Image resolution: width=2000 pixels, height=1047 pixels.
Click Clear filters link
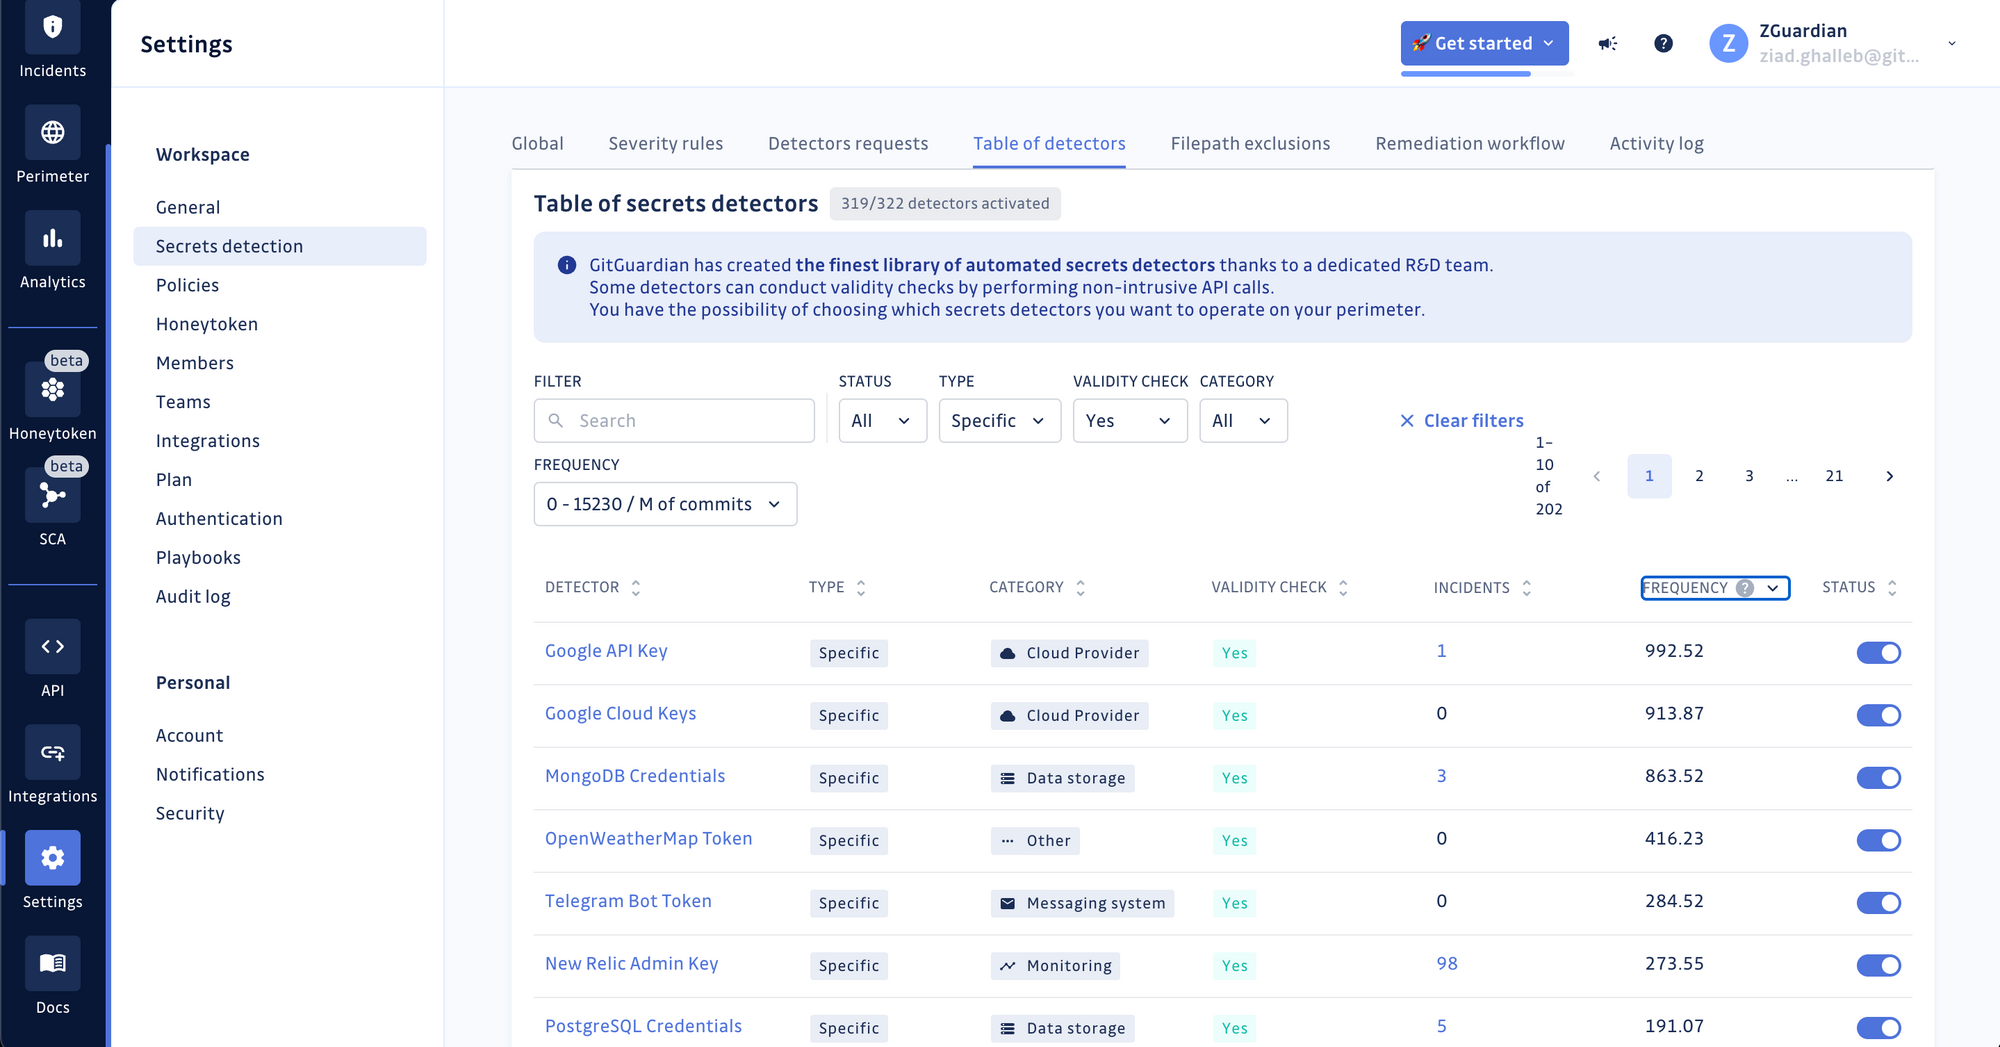(1462, 421)
